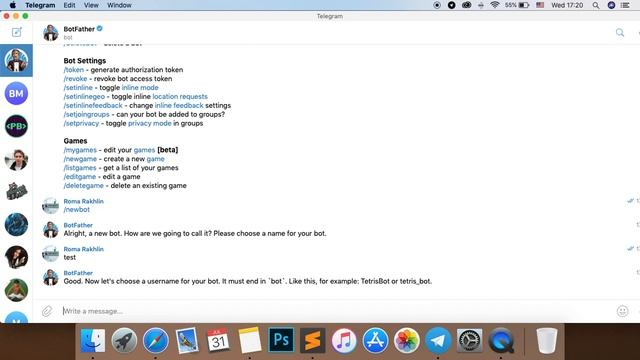Click the clock showing Wed 17:20

(567, 5)
